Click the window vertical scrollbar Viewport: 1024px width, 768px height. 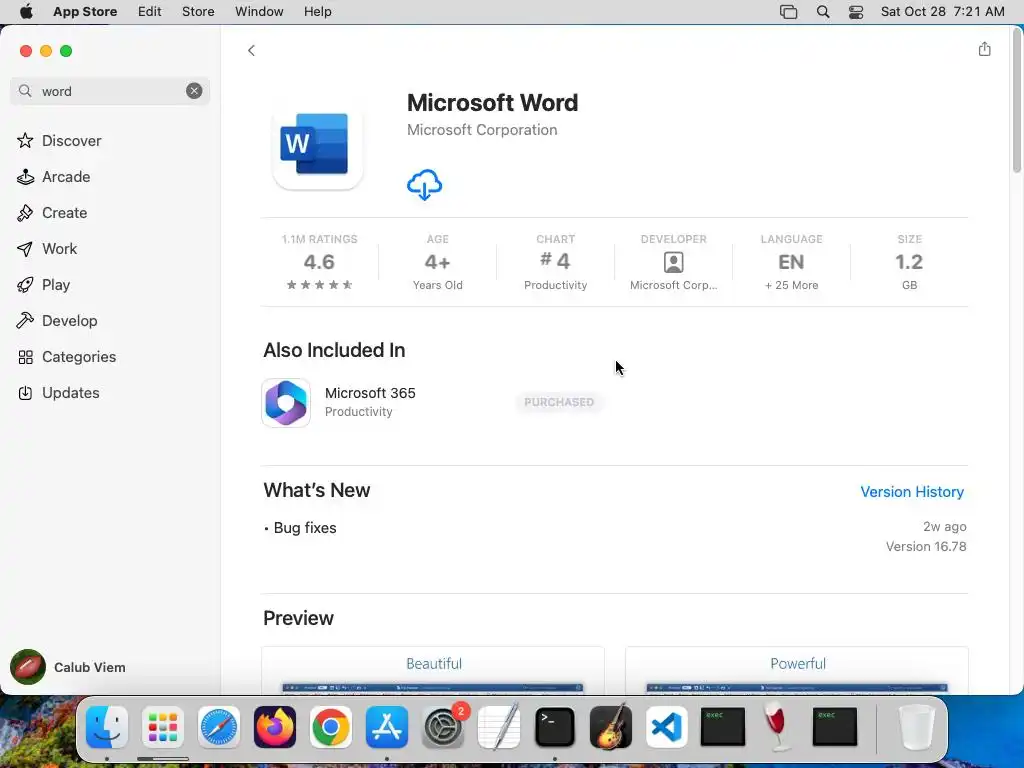pos(1016,101)
